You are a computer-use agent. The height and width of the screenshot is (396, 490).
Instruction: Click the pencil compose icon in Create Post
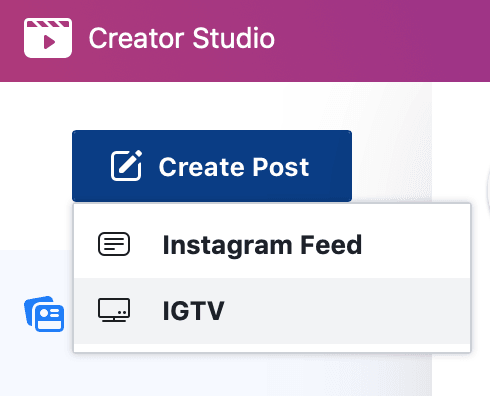click(x=126, y=166)
